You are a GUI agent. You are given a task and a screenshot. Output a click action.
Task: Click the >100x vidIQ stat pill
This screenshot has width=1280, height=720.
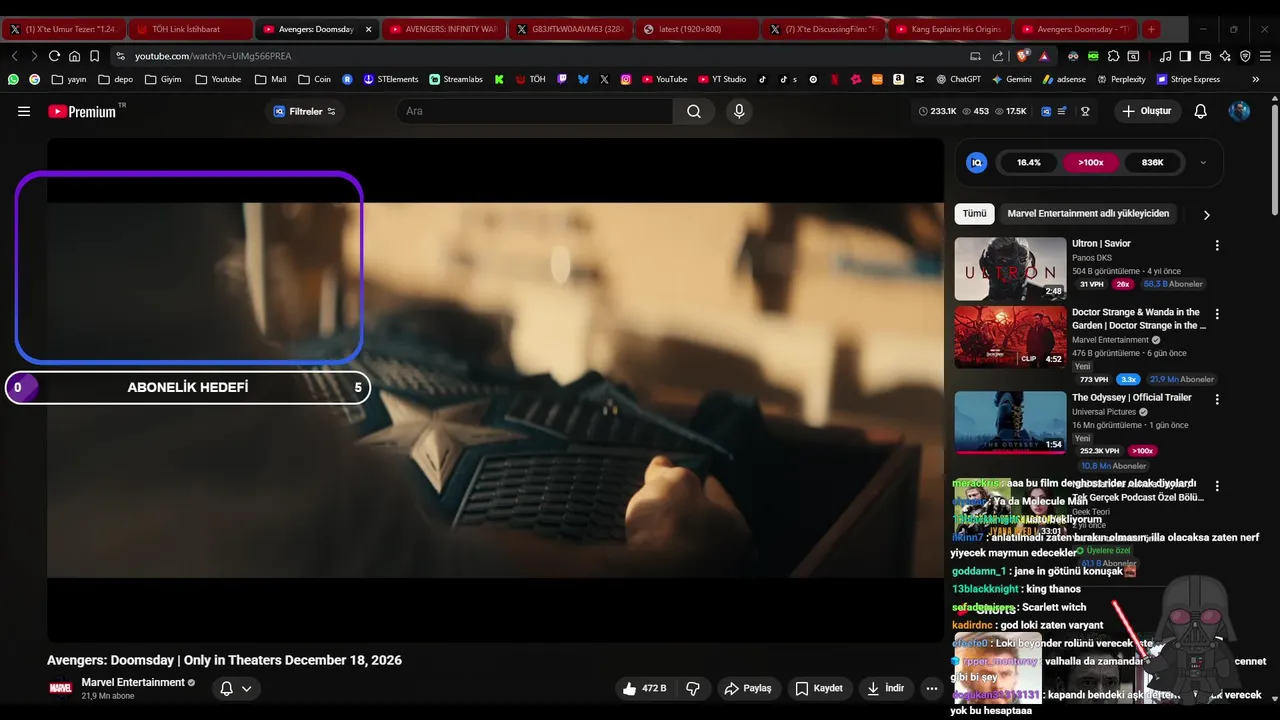[x=1090, y=162]
